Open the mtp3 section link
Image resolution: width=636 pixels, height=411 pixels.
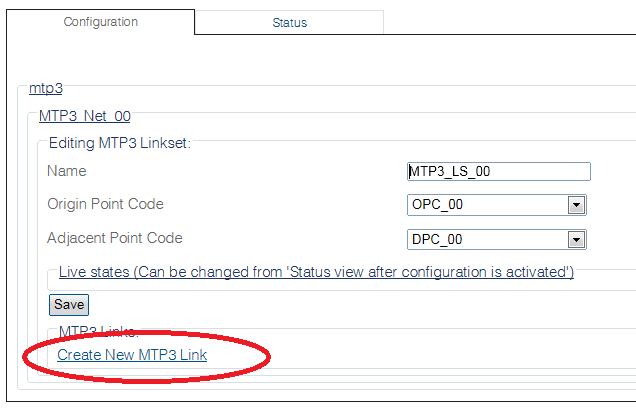click(46, 88)
